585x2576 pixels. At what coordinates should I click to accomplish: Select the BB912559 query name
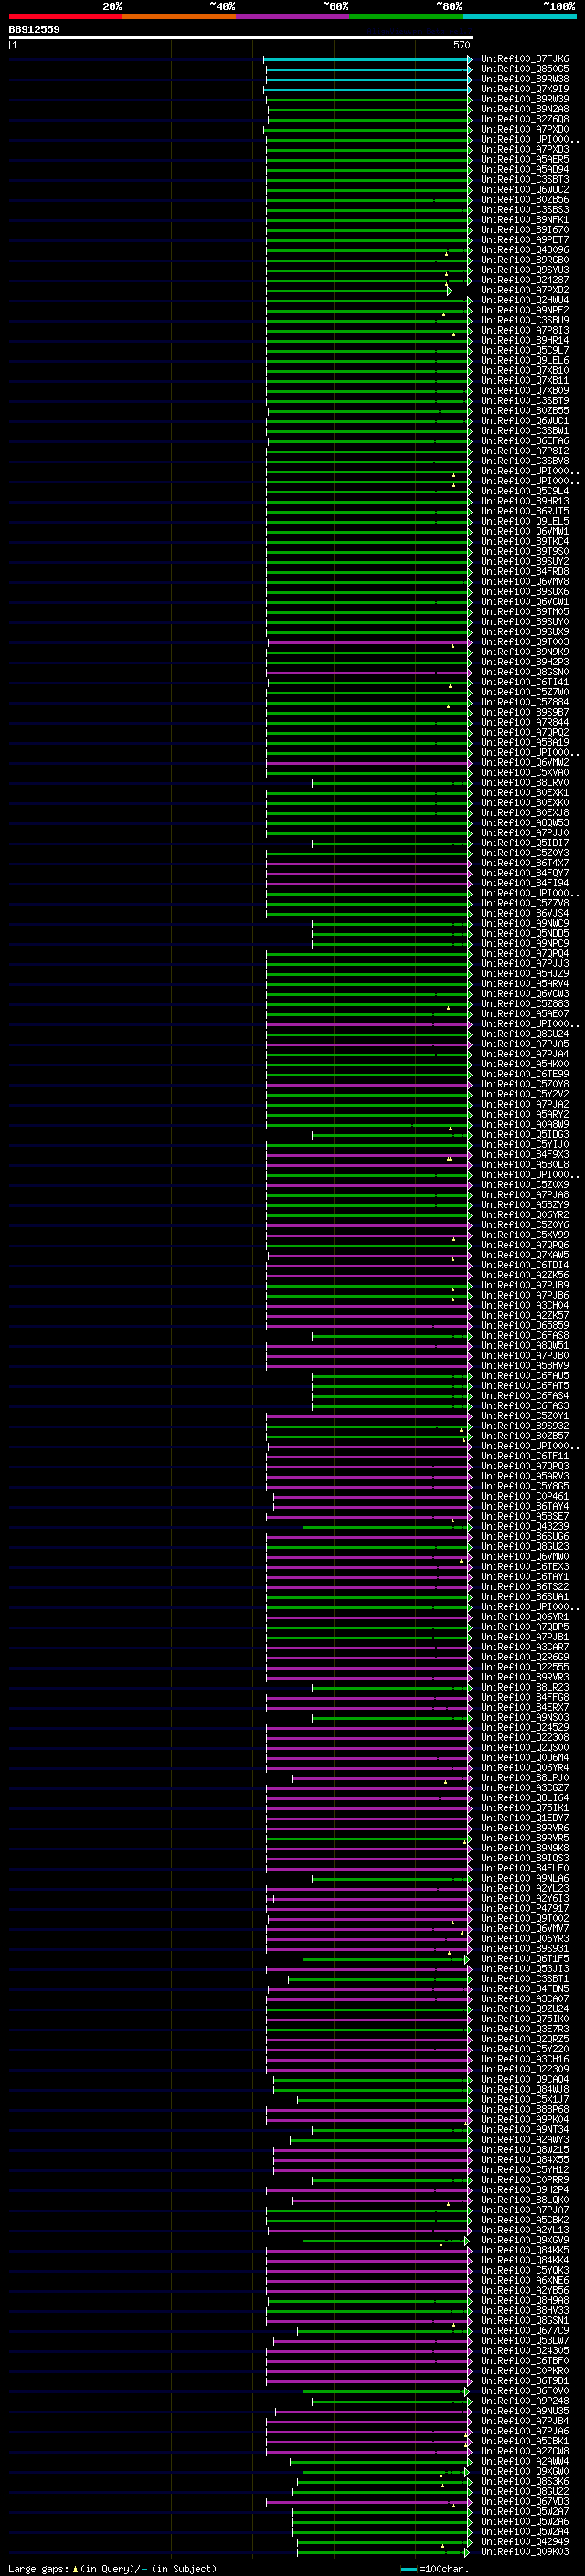(34, 29)
